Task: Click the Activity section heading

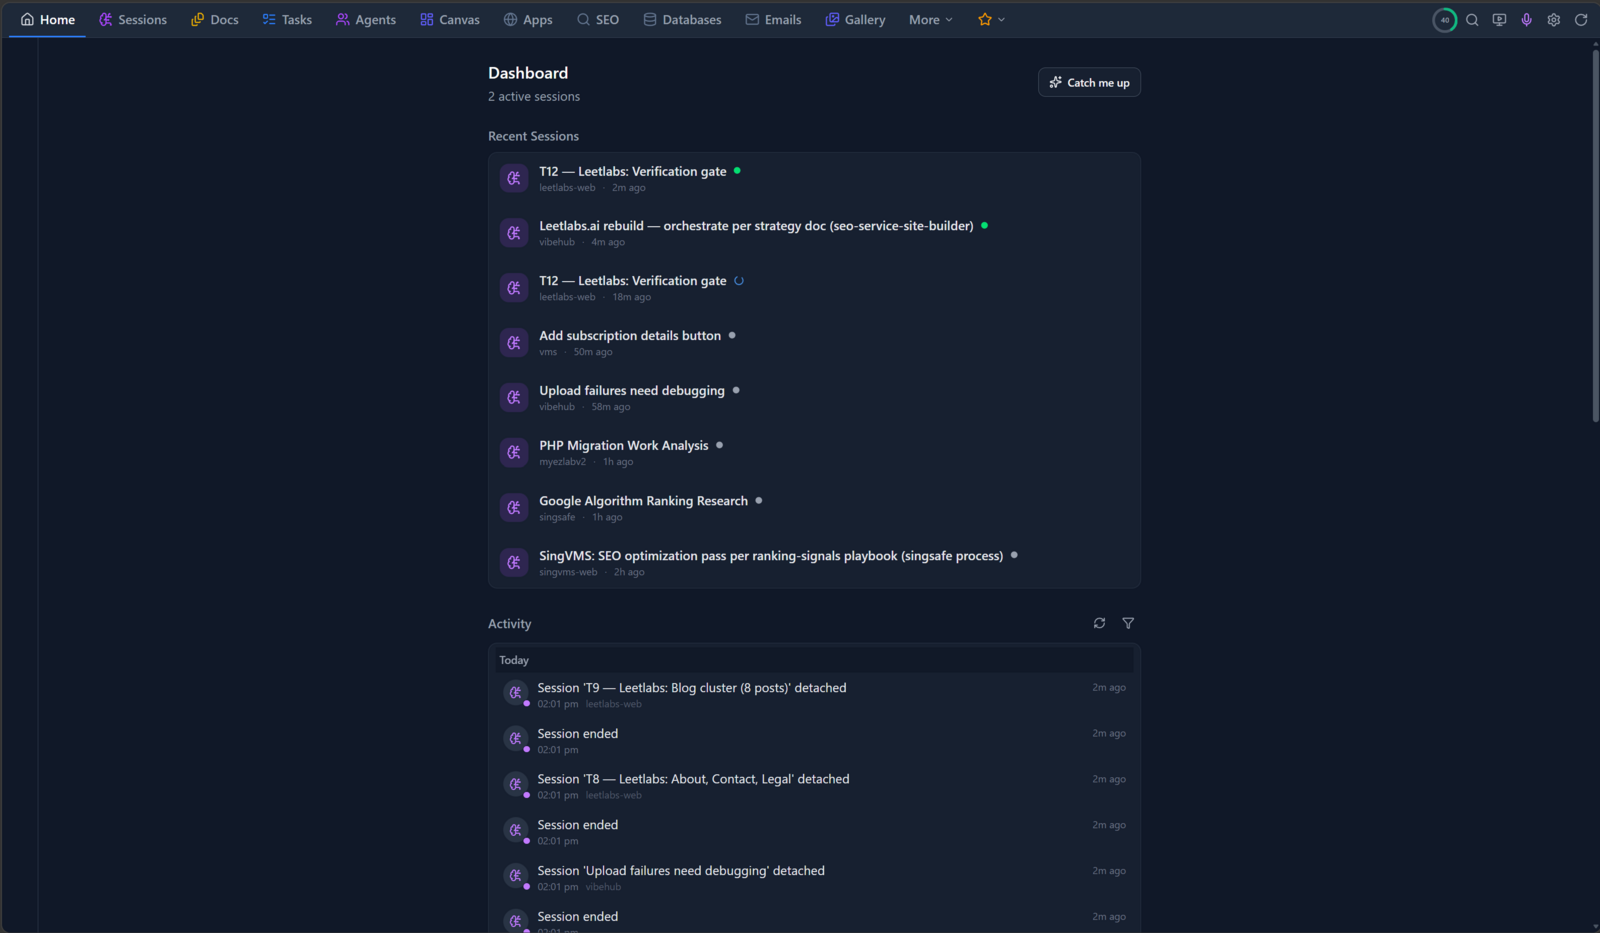Action: point(509,624)
